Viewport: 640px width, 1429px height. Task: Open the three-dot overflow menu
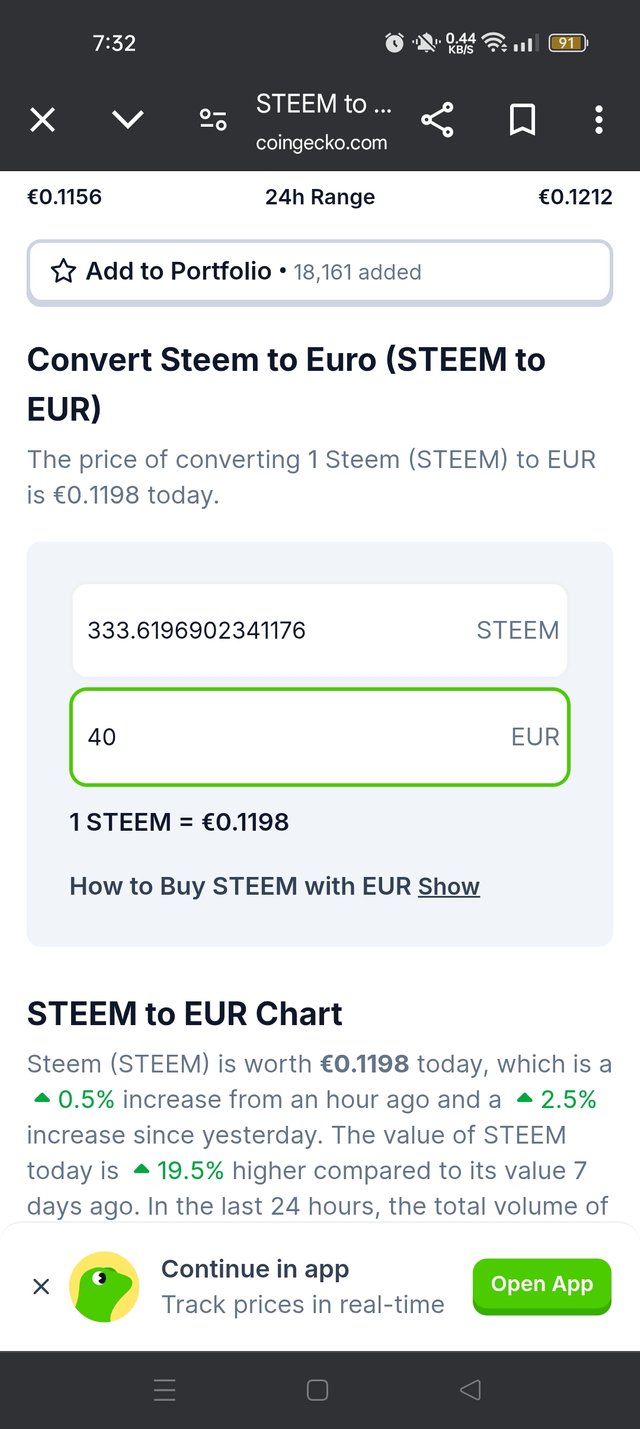click(599, 121)
